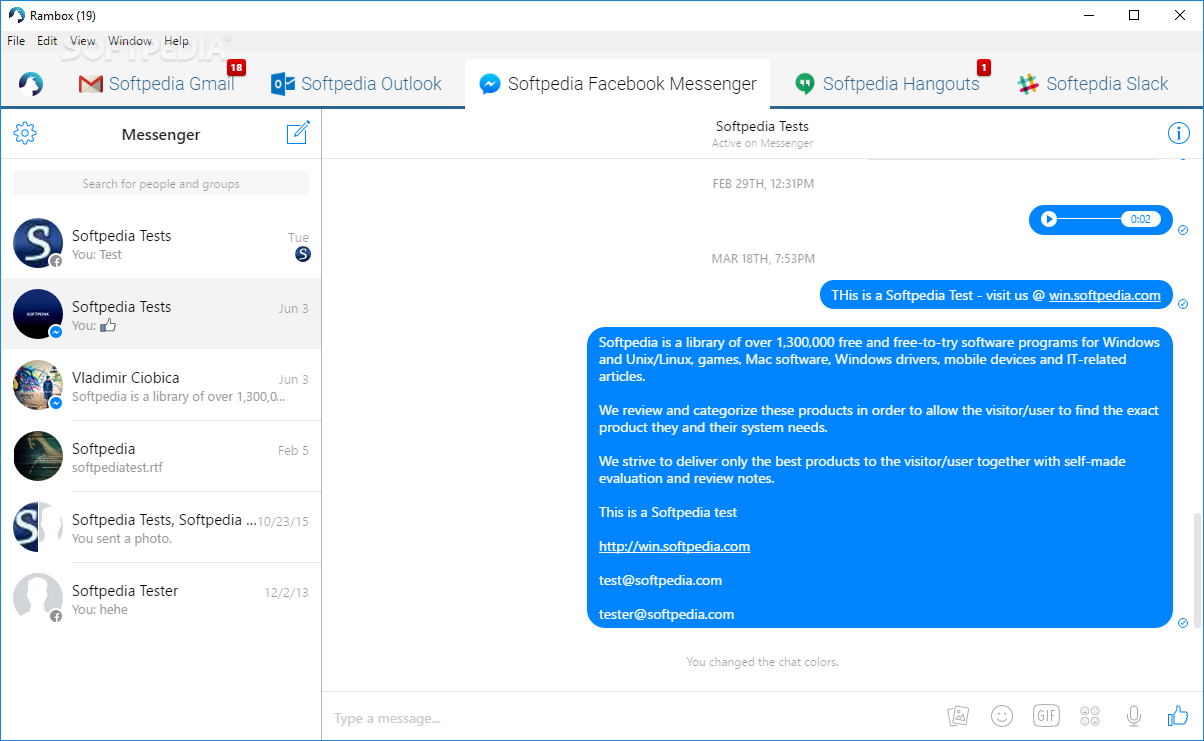1204x741 pixels.
Task: Click delivered checkmark beside the long message
Action: (x=1183, y=622)
